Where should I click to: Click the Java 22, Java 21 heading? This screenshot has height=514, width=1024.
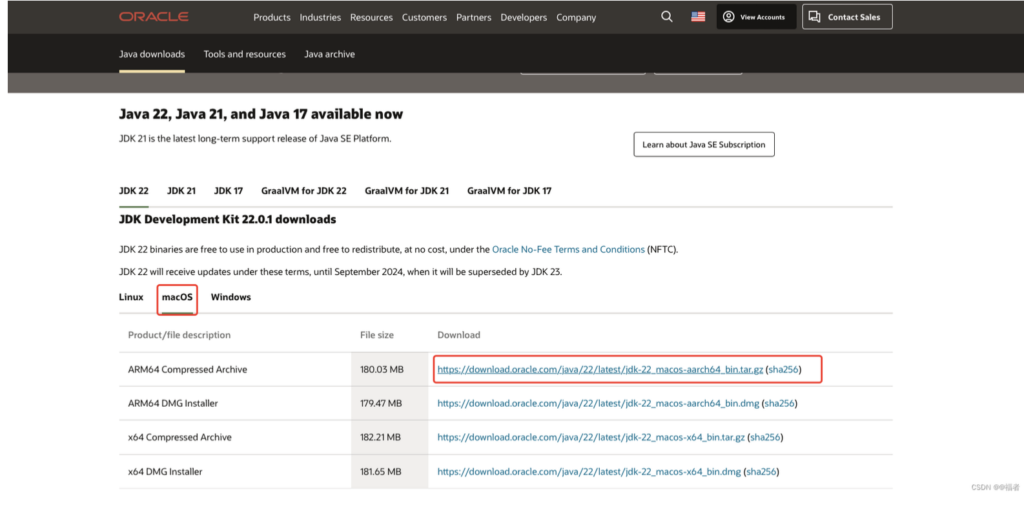coord(261,114)
